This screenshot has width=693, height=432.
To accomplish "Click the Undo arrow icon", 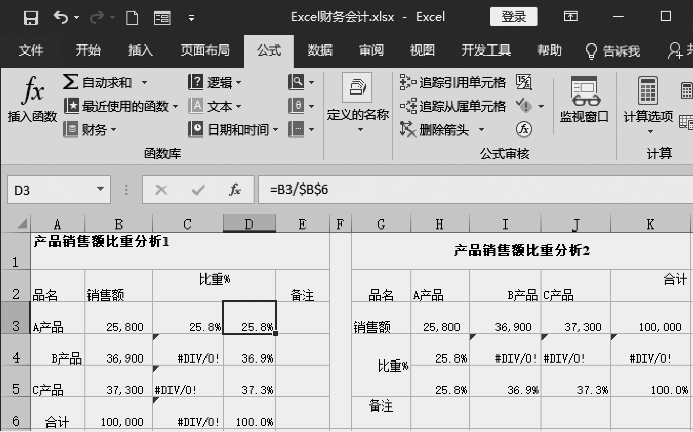I will 61,17.
